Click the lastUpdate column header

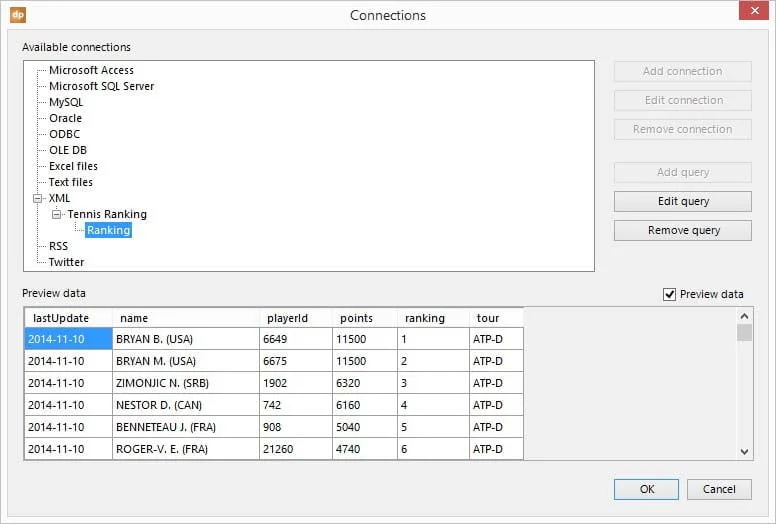68,318
